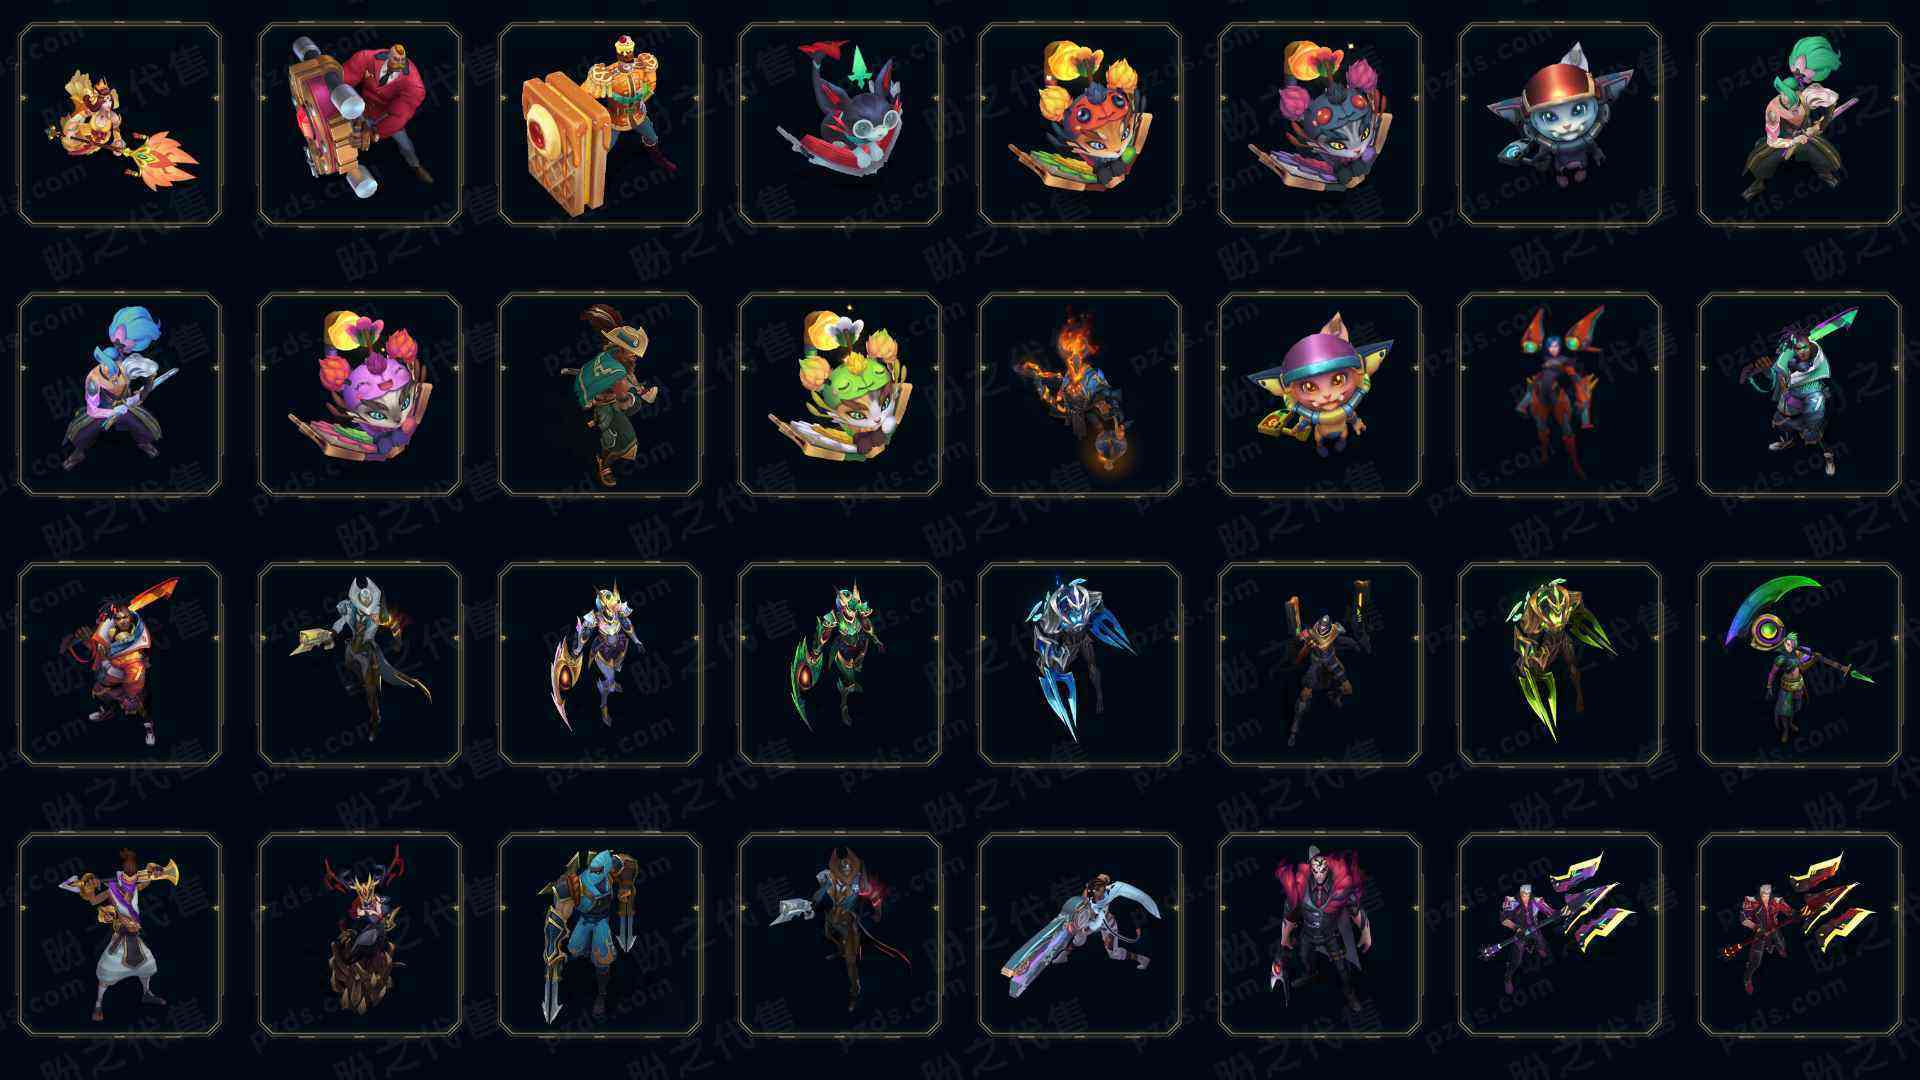Choose the golden waffle shield Braum skin

tap(600, 124)
